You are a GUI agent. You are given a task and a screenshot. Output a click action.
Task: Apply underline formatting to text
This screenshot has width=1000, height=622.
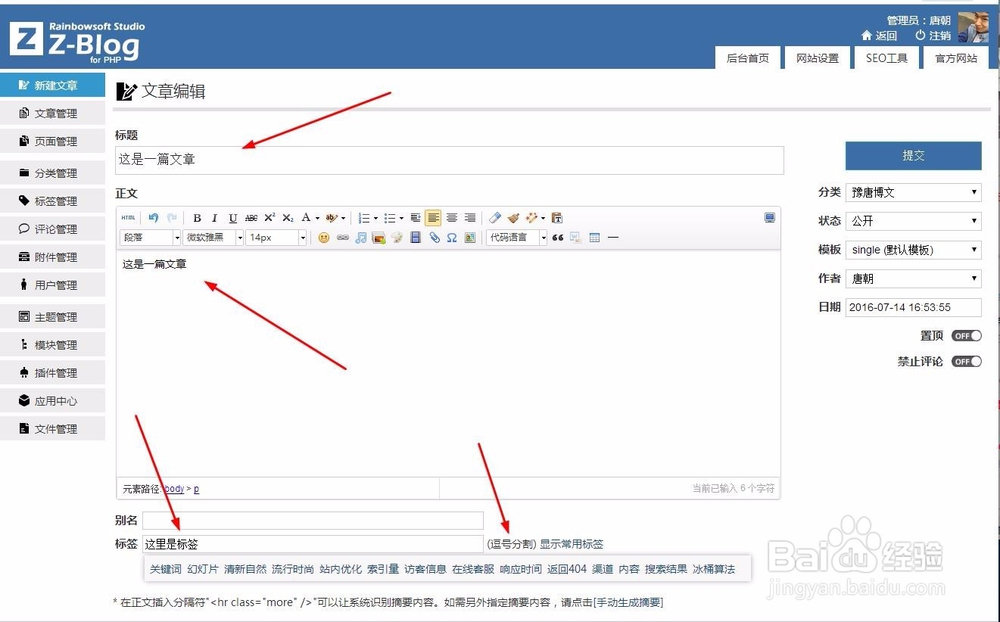point(231,217)
